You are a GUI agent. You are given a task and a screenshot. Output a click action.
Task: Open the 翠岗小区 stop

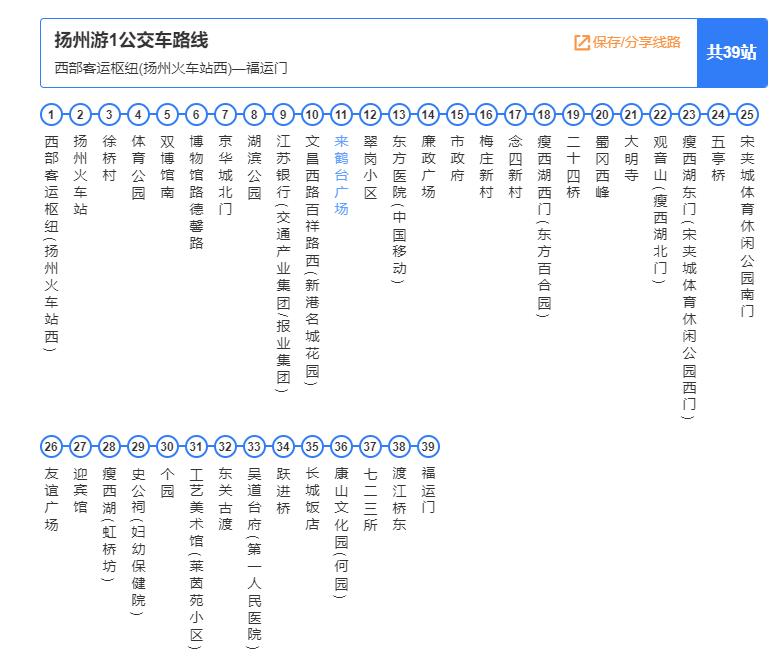point(370,166)
